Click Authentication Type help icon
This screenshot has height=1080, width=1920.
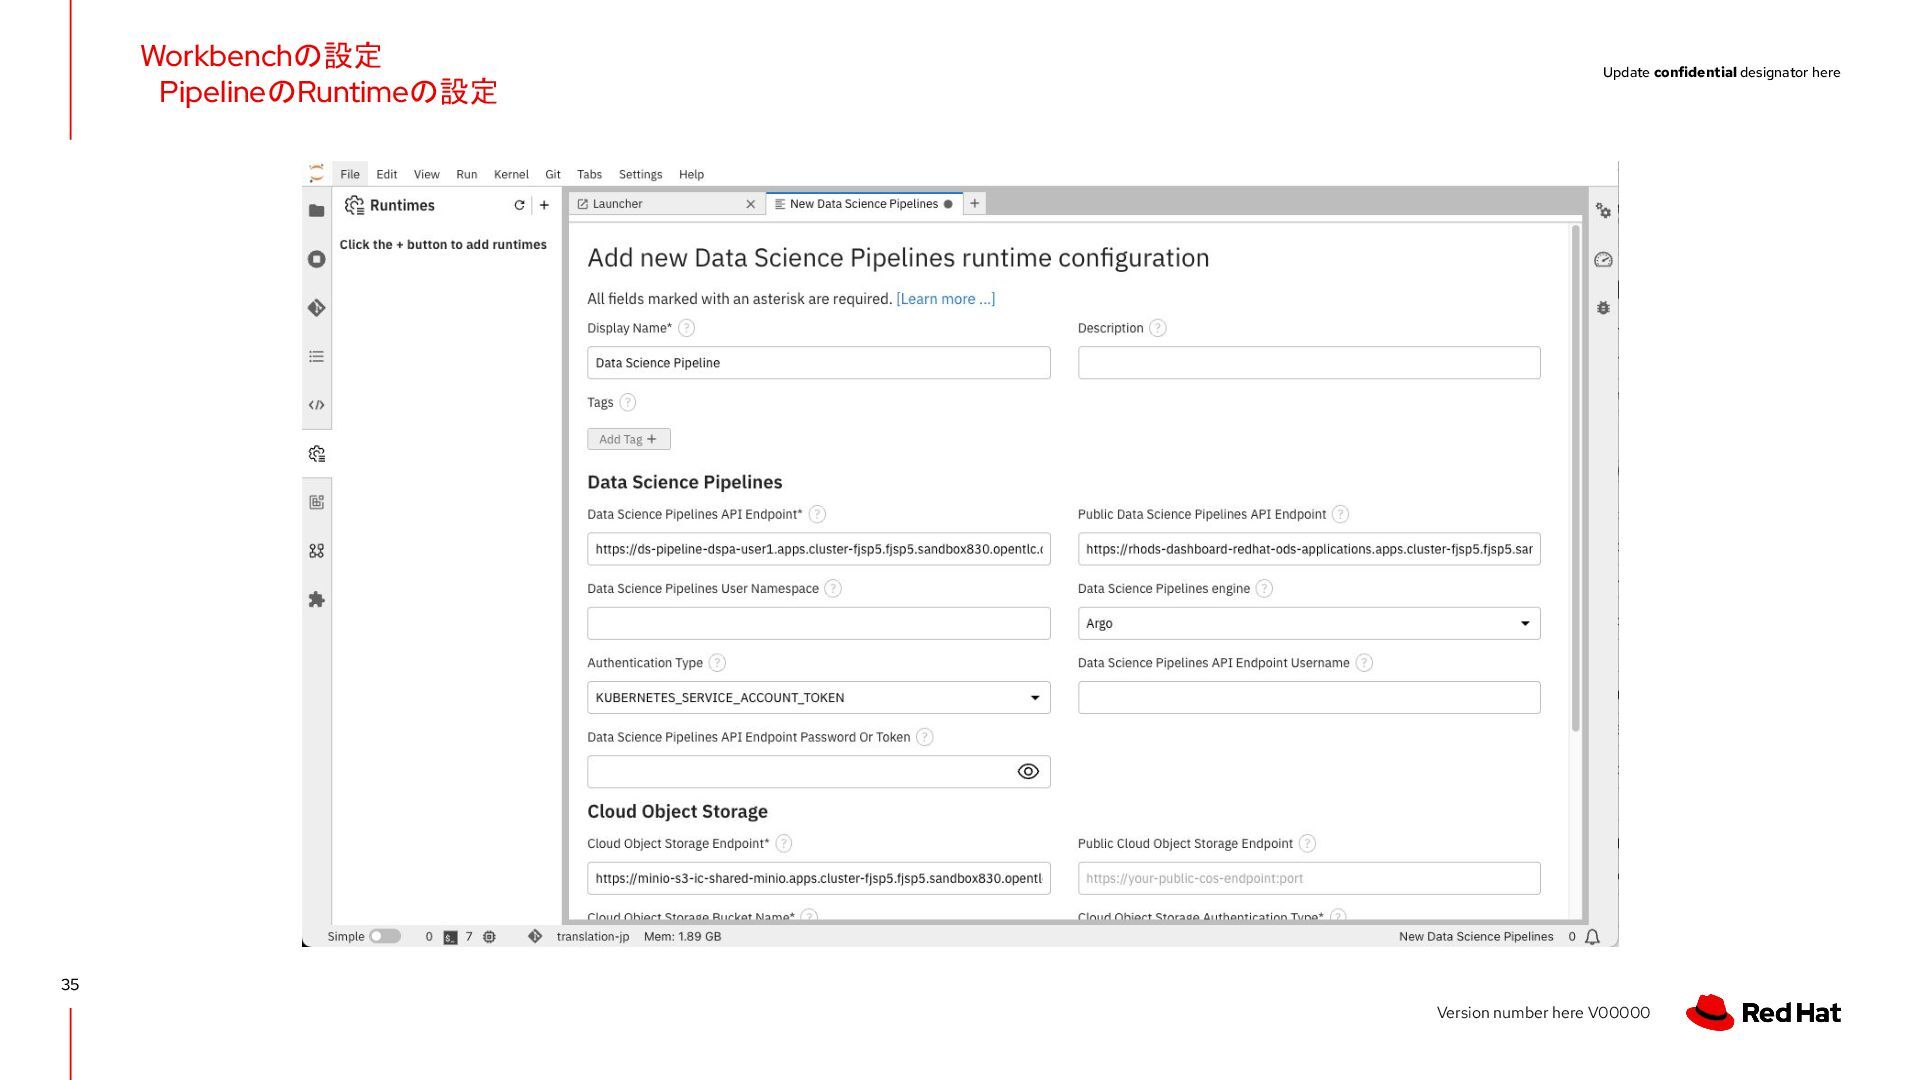coord(717,663)
